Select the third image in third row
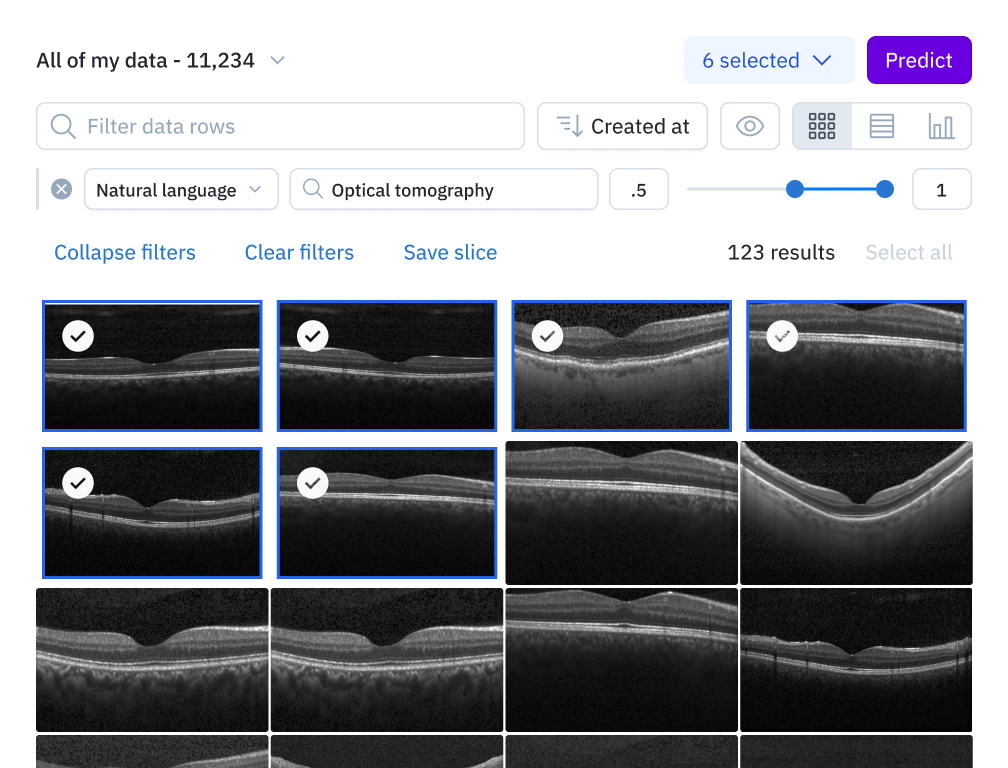 (622, 660)
